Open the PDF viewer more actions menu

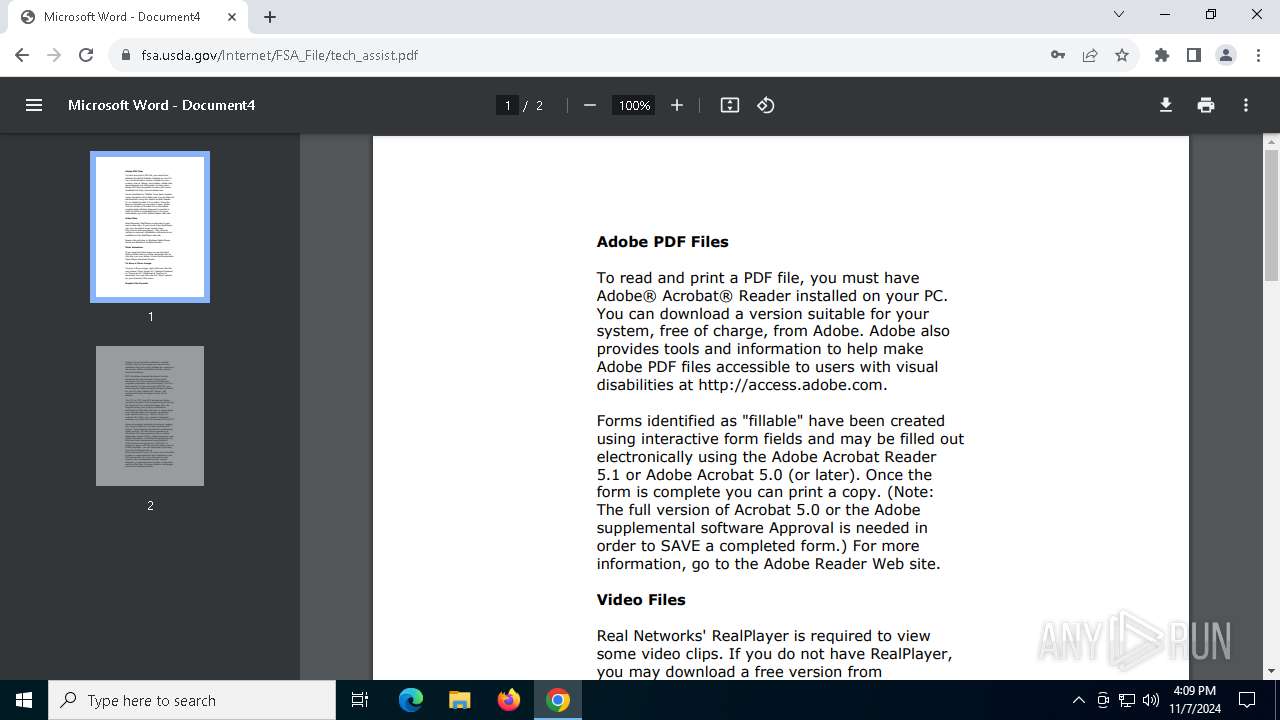pyautogui.click(x=1246, y=105)
